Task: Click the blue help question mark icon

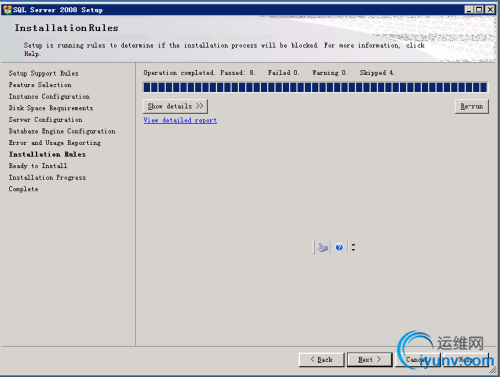Action: pos(339,247)
